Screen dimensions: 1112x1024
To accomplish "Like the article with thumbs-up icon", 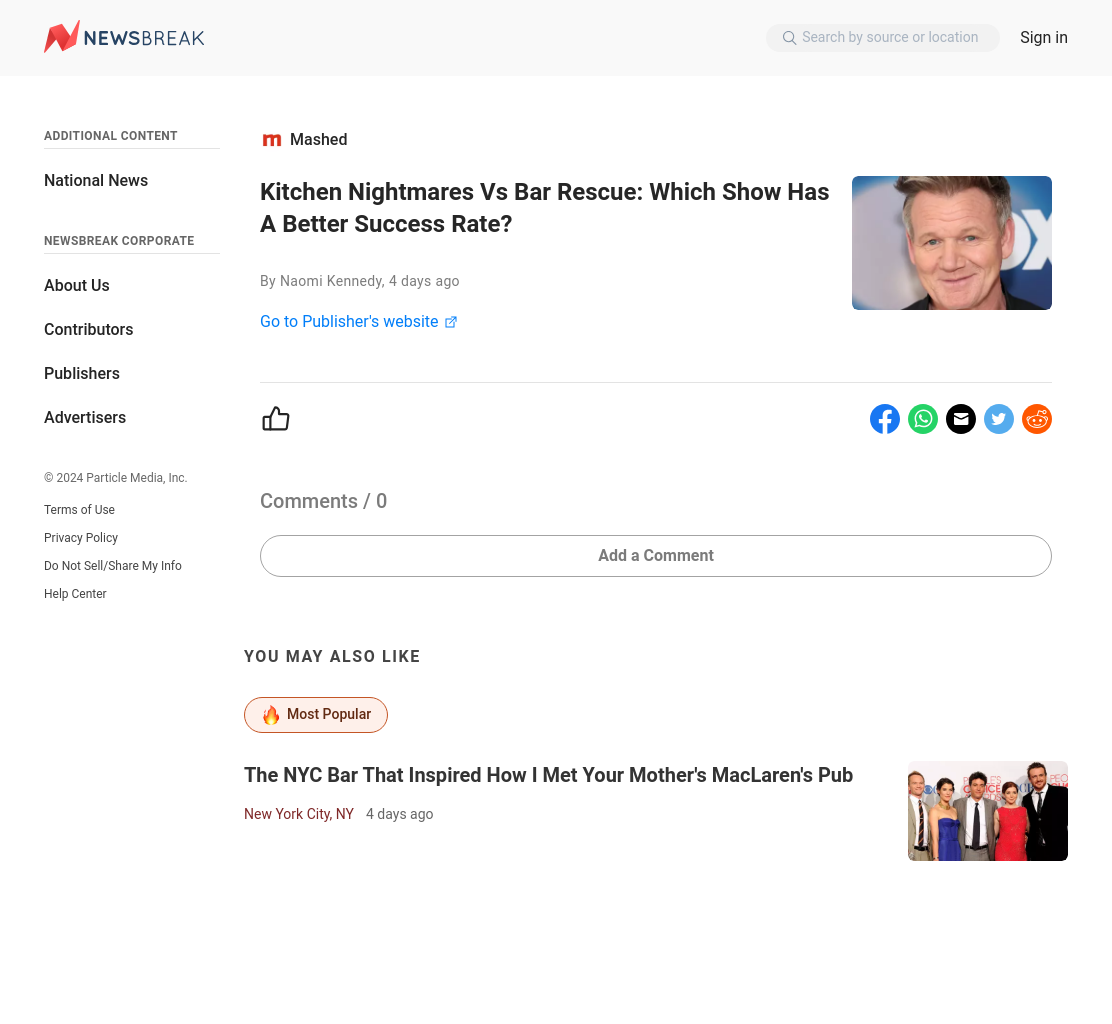I will pyautogui.click(x=276, y=418).
